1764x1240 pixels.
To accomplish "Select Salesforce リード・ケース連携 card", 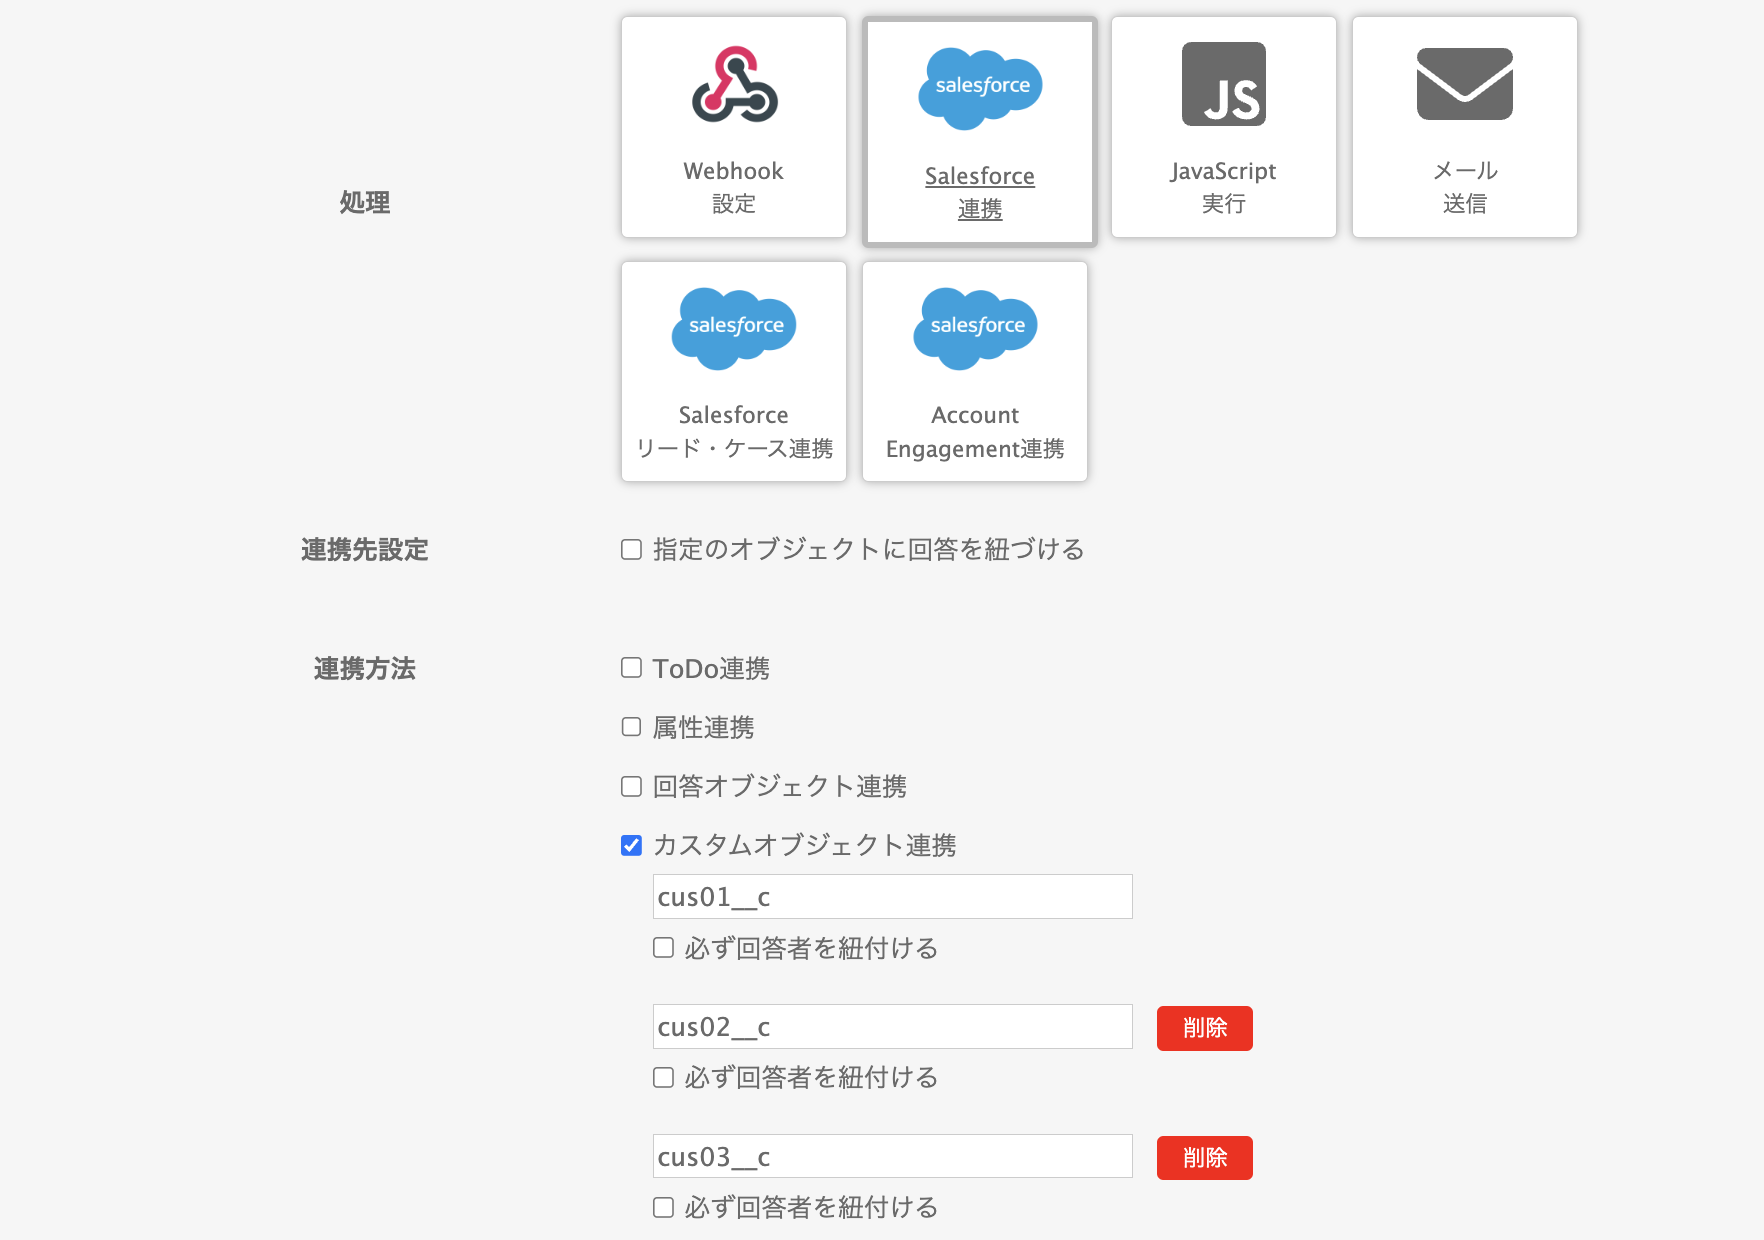I will [x=734, y=372].
